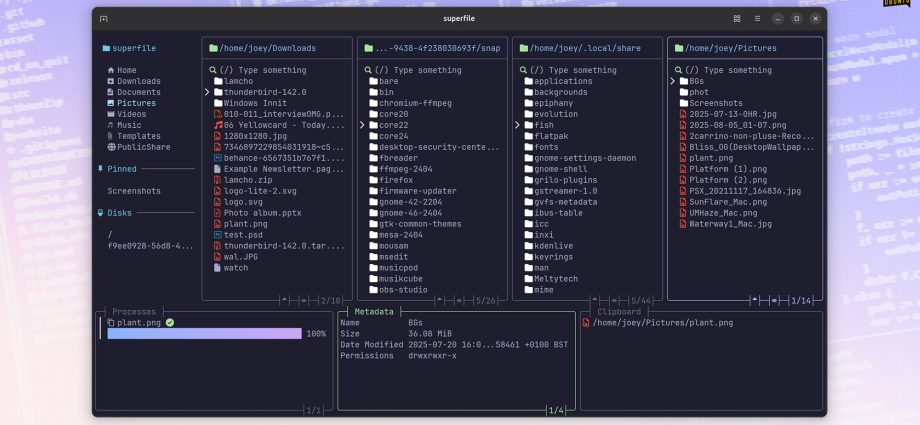Click the Pictures sidebar entry
This screenshot has width=920, height=425.
tap(131, 103)
